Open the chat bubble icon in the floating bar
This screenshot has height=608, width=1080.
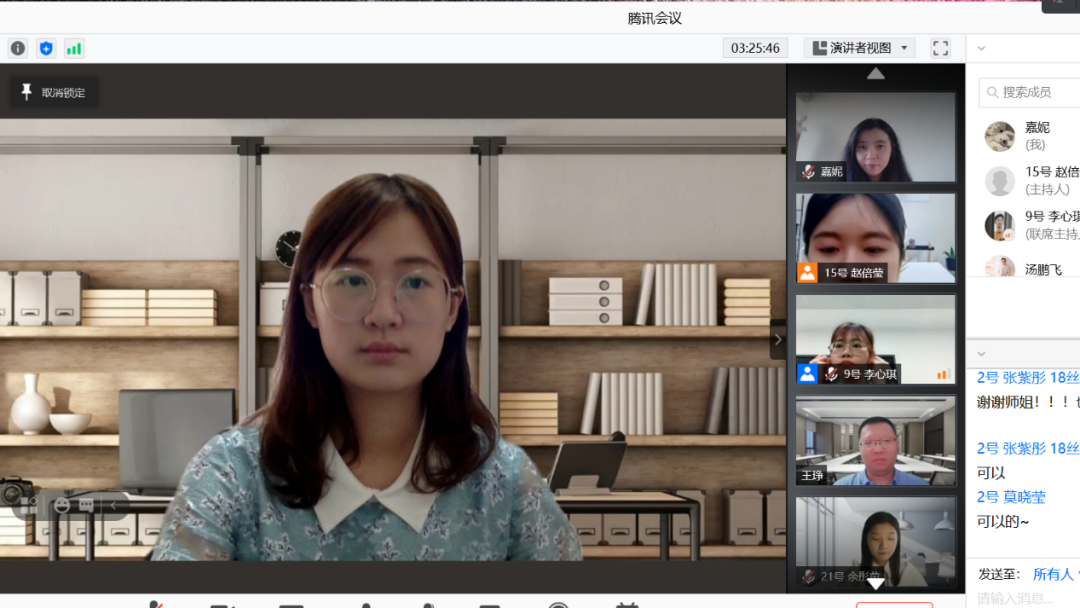click(86, 505)
